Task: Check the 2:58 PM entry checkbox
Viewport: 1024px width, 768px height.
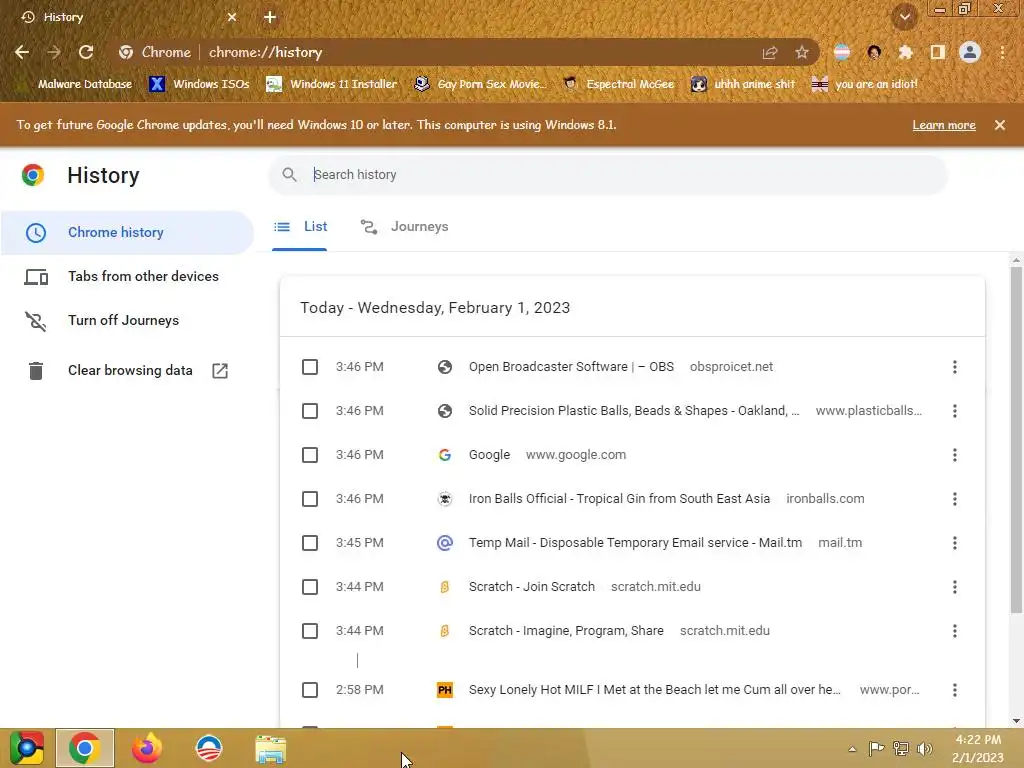Action: pyautogui.click(x=310, y=690)
